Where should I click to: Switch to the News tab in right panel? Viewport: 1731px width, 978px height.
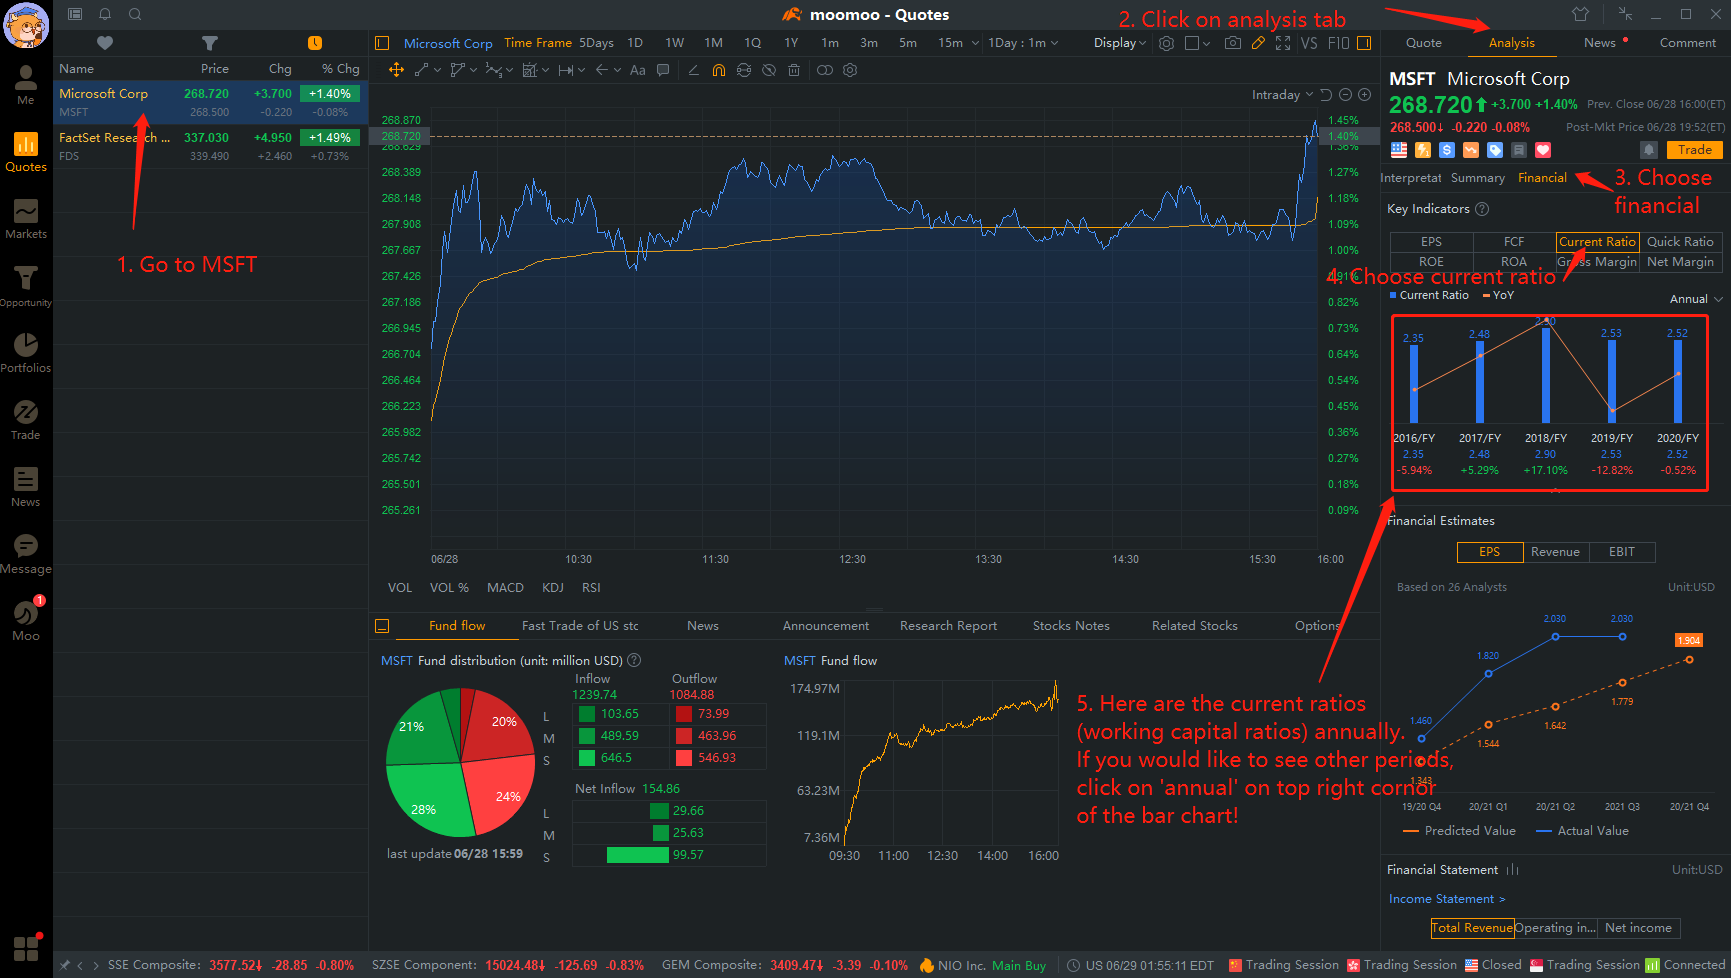[1600, 43]
